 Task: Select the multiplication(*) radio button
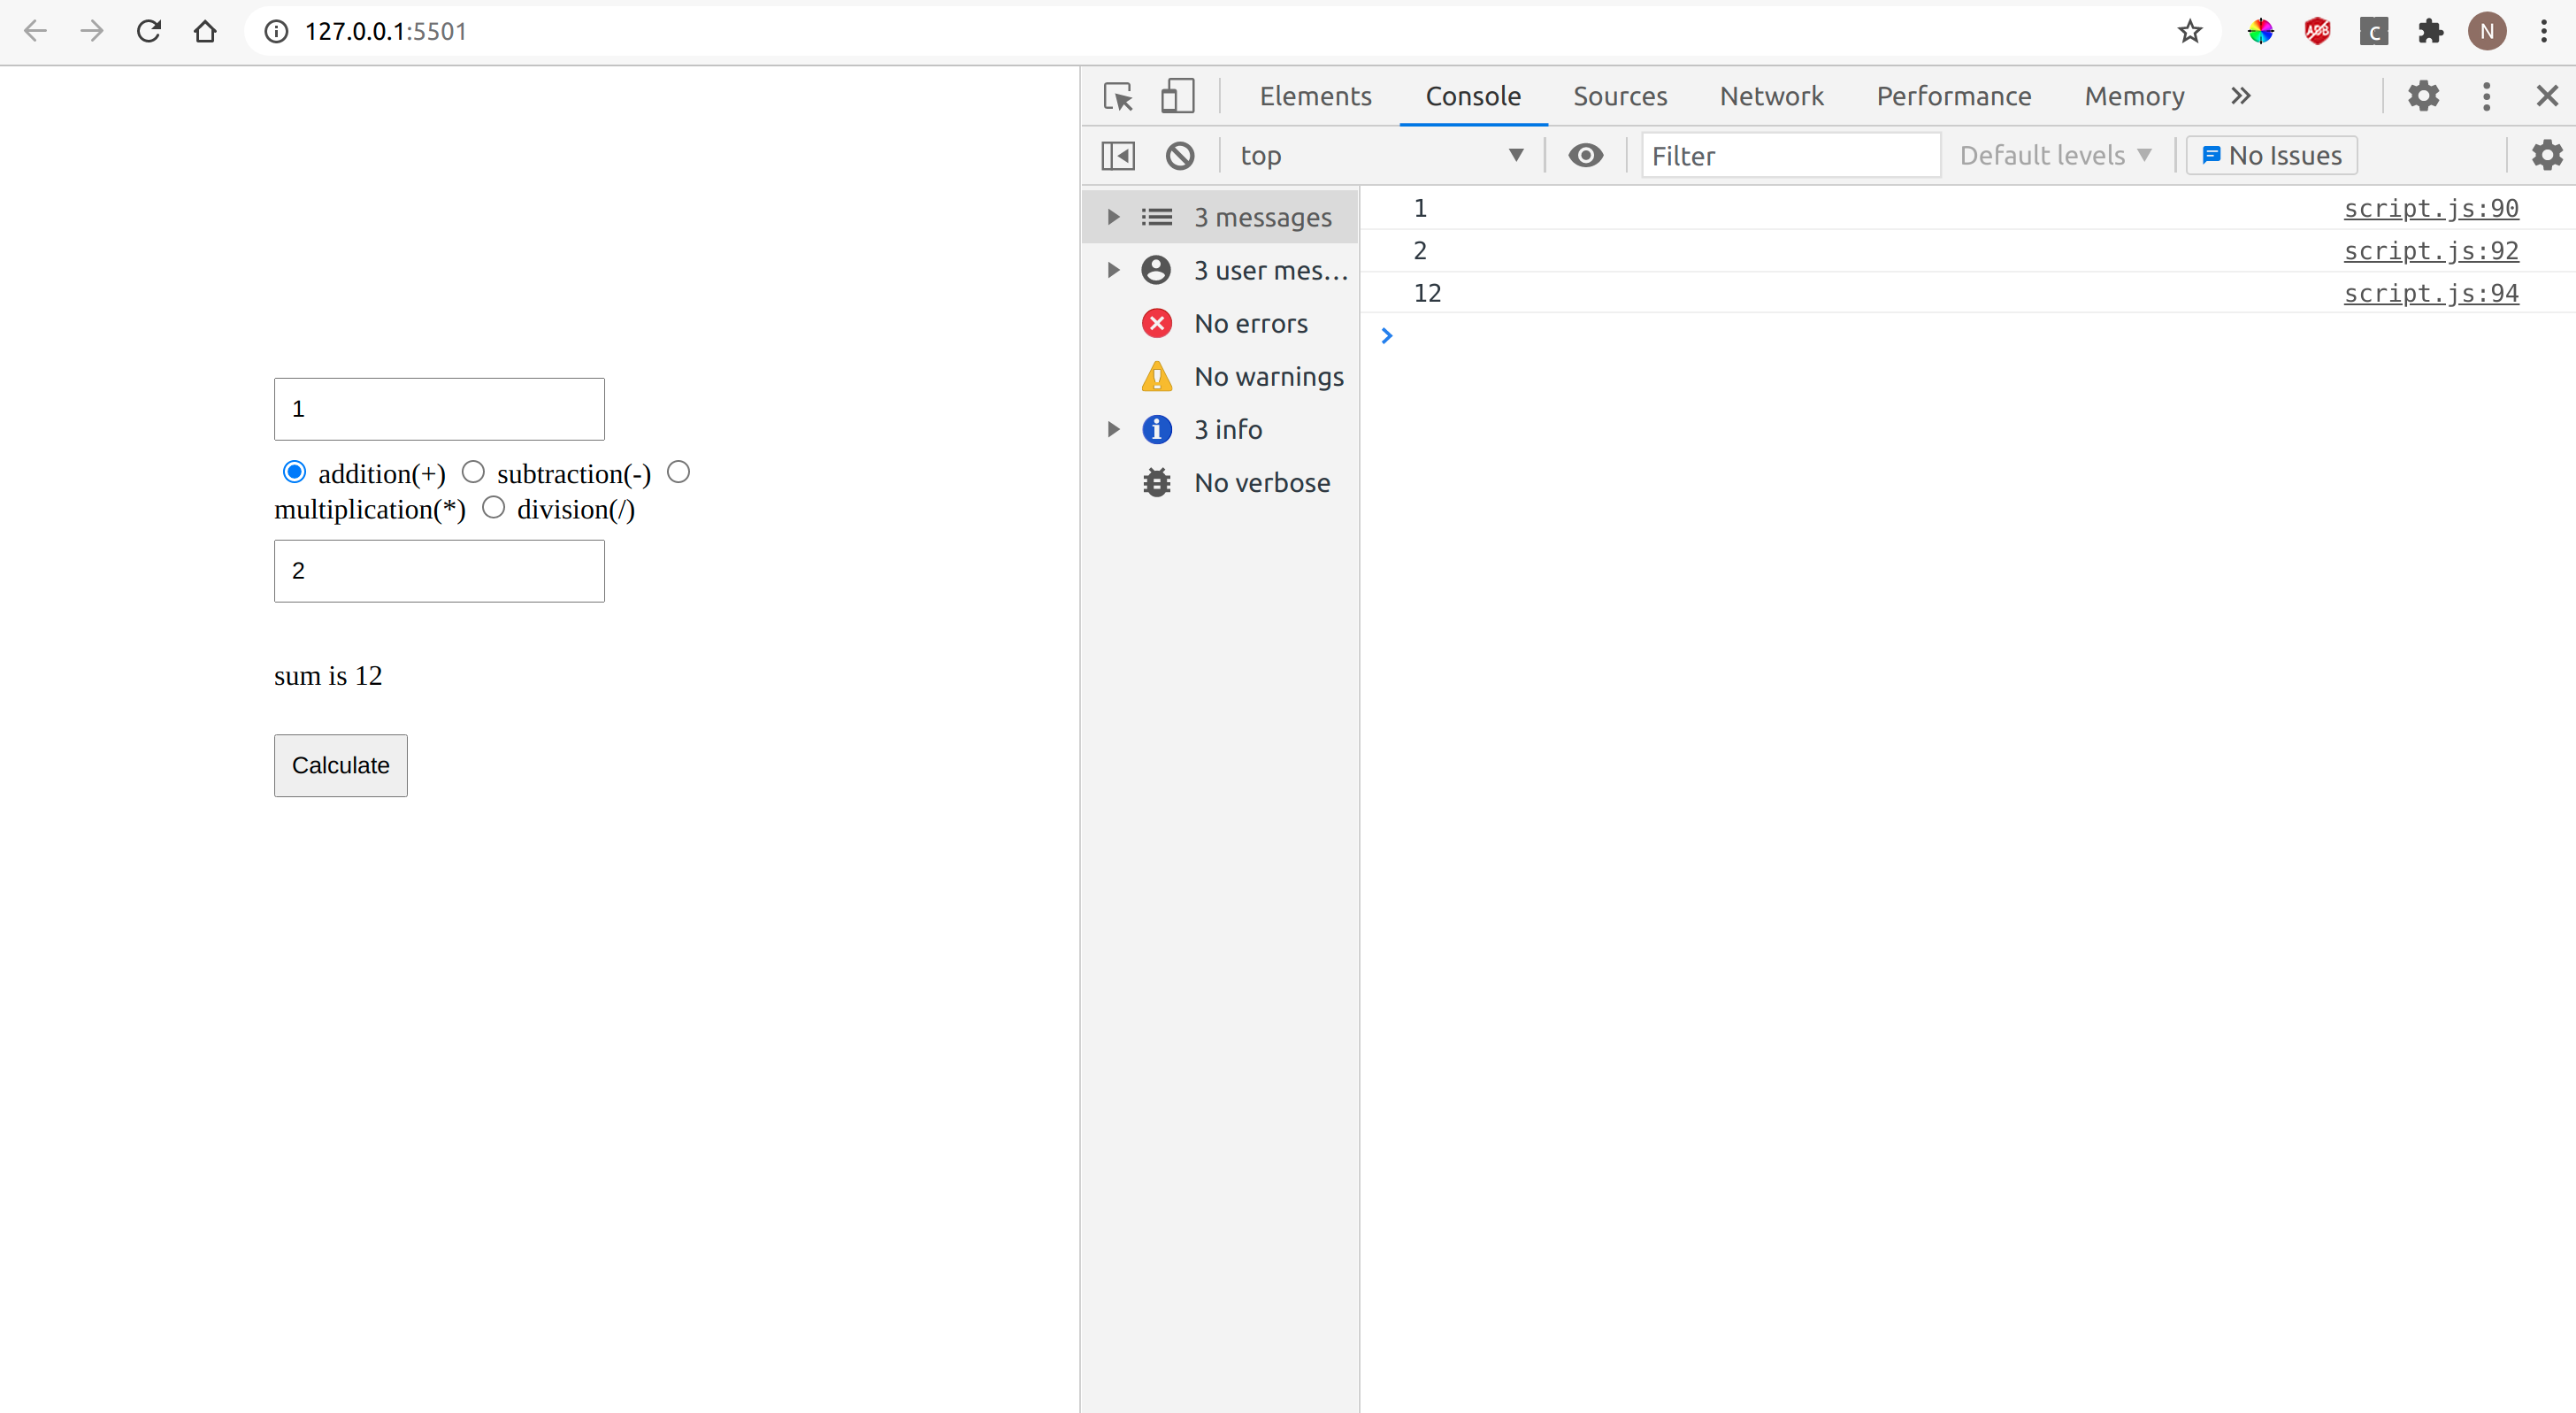coord(679,471)
